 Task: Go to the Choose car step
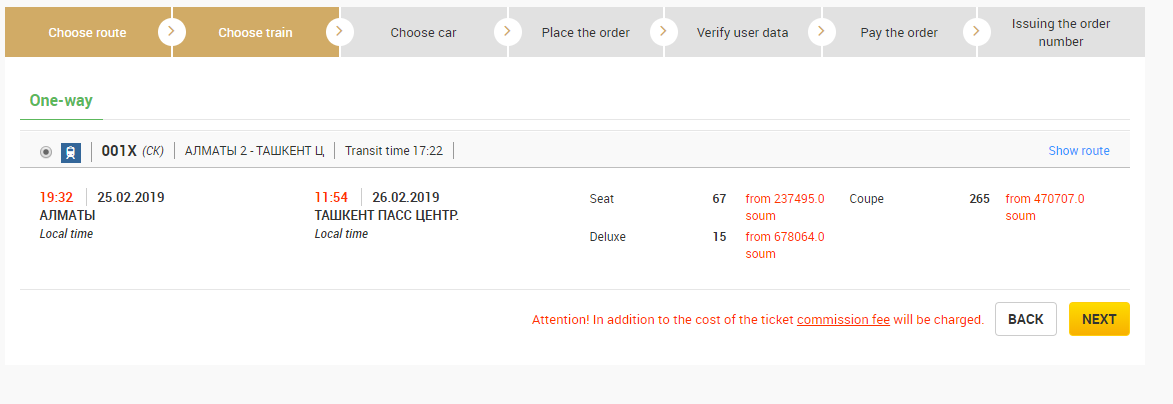point(423,33)
